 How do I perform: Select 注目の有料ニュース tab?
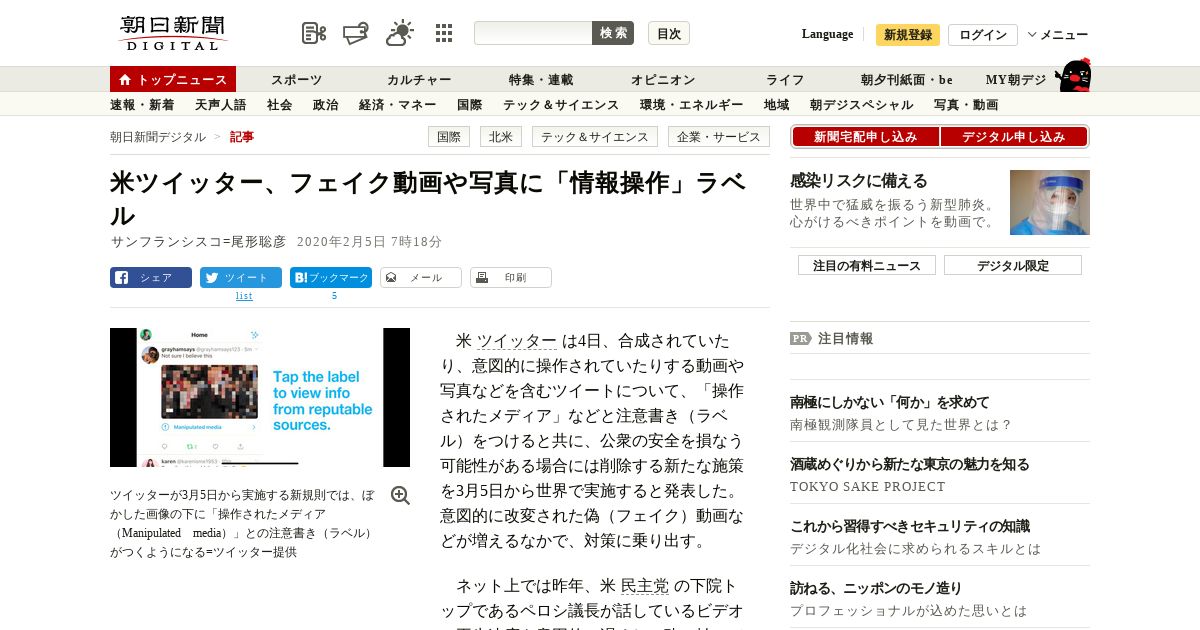pos(867,265)
